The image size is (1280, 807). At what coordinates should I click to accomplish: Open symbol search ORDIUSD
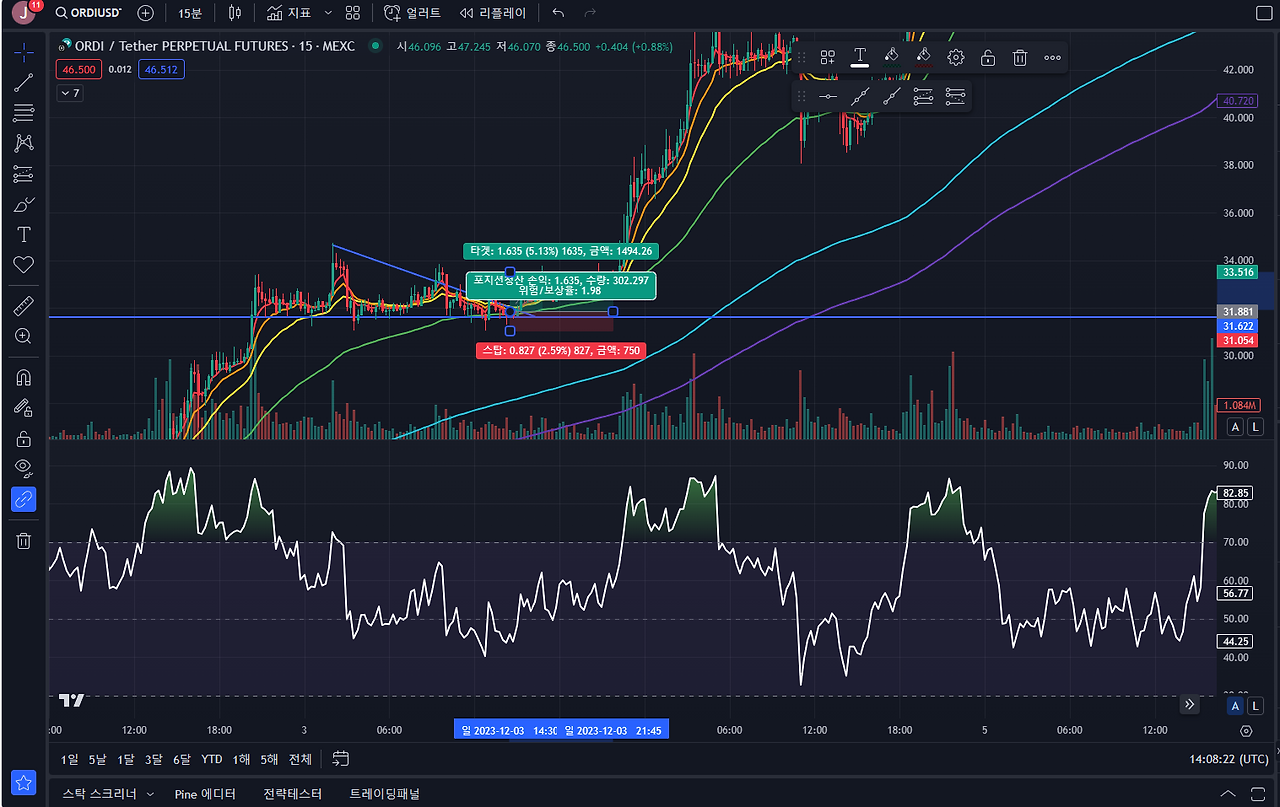point(89,13)
